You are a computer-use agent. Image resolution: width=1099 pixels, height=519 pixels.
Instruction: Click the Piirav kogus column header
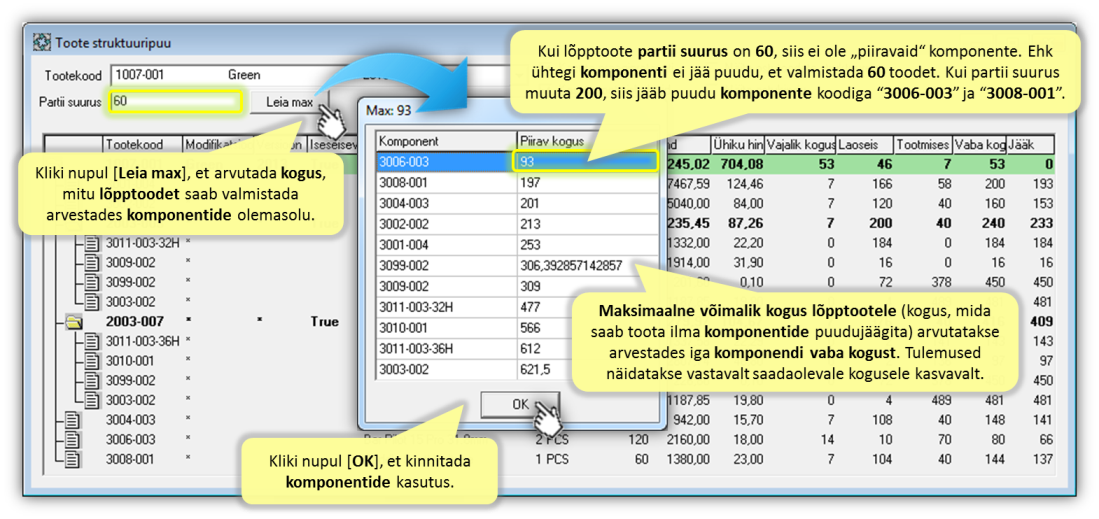(587, 141)
